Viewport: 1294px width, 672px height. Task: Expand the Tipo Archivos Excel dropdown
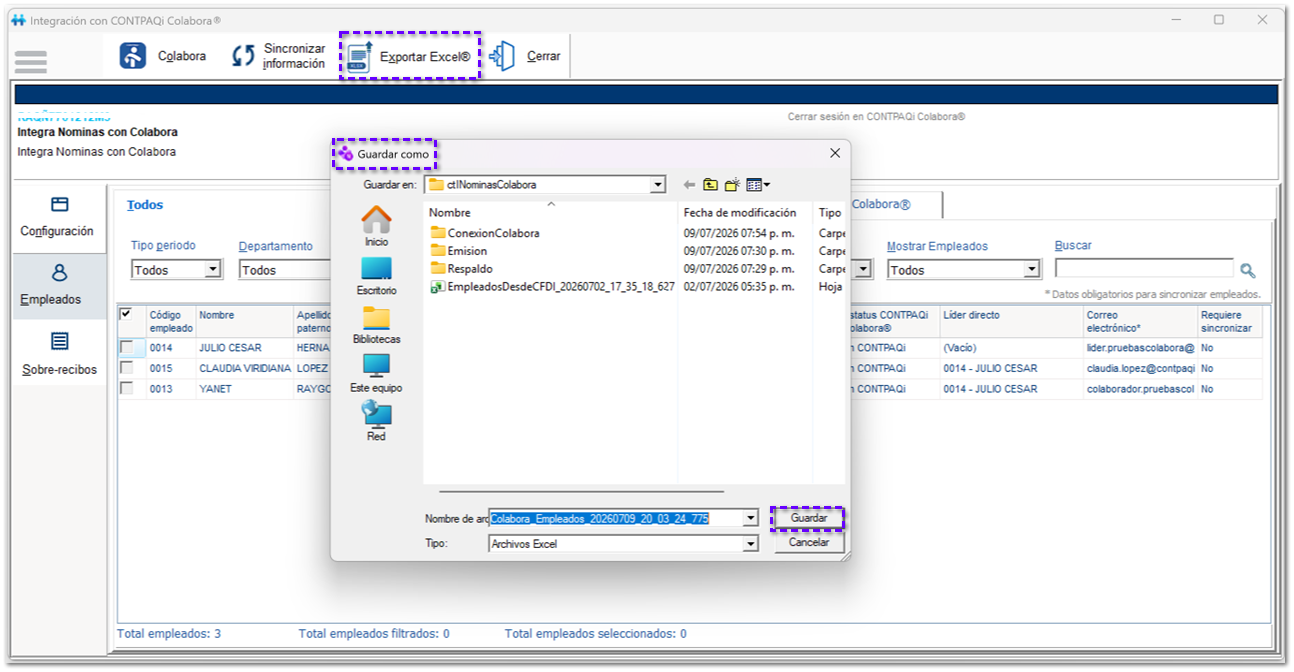pyautogui.click(x=751, y=544)
